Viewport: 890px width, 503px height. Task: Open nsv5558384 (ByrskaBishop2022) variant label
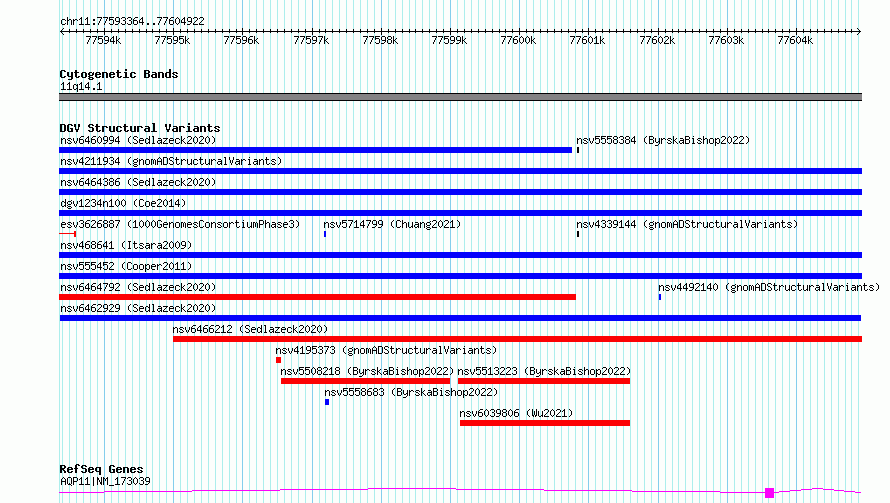(x=663, y=140)
